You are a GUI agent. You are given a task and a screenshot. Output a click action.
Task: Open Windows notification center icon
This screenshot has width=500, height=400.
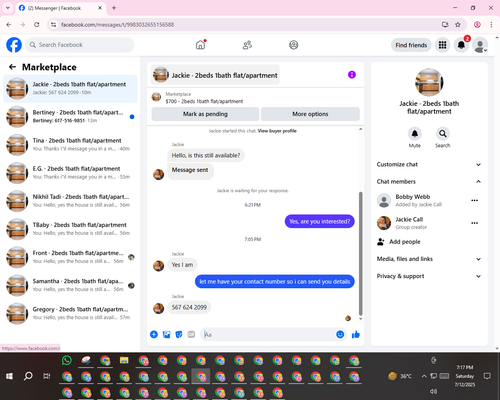(x=487, y=376)
